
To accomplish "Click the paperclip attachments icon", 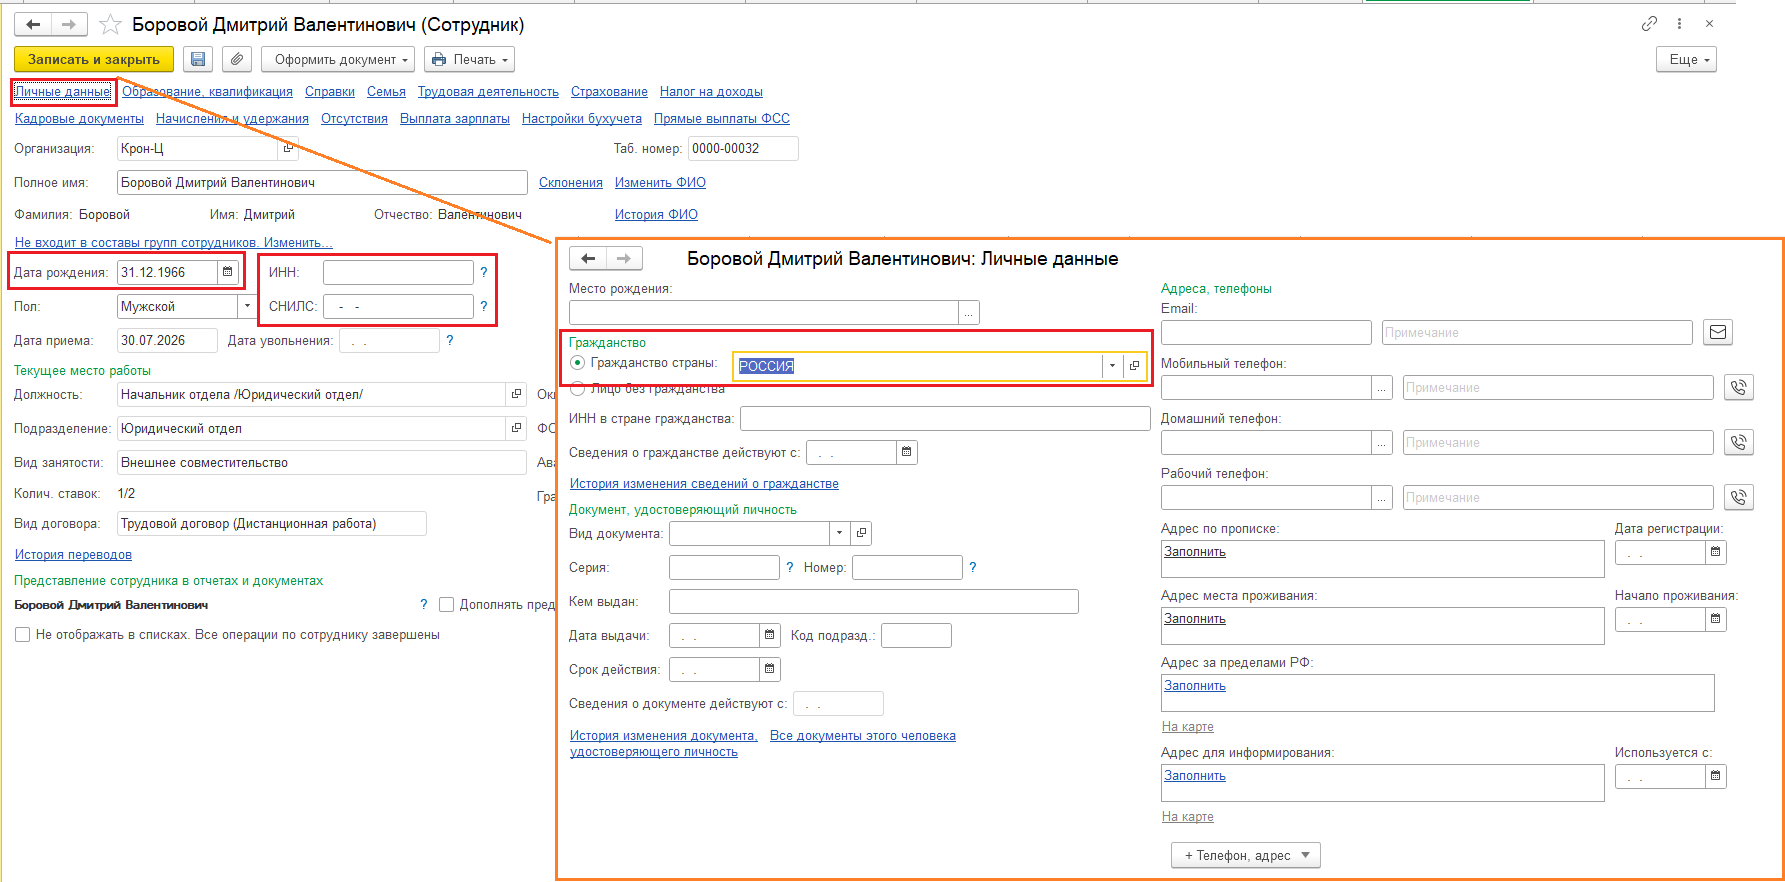I will 236,60.
